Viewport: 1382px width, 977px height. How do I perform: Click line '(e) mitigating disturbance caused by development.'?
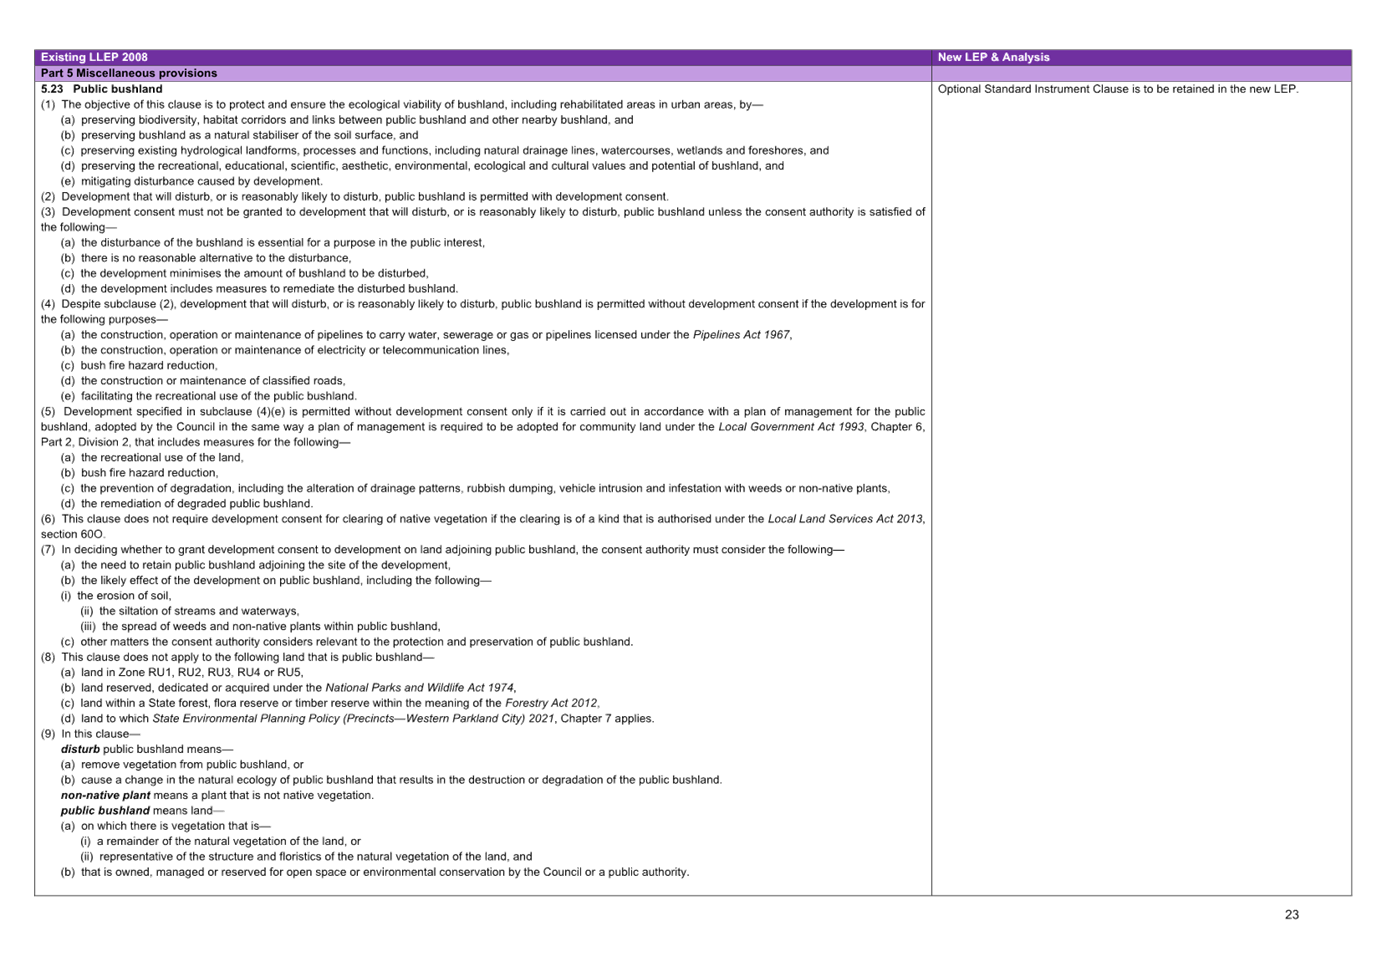point(191,181)
